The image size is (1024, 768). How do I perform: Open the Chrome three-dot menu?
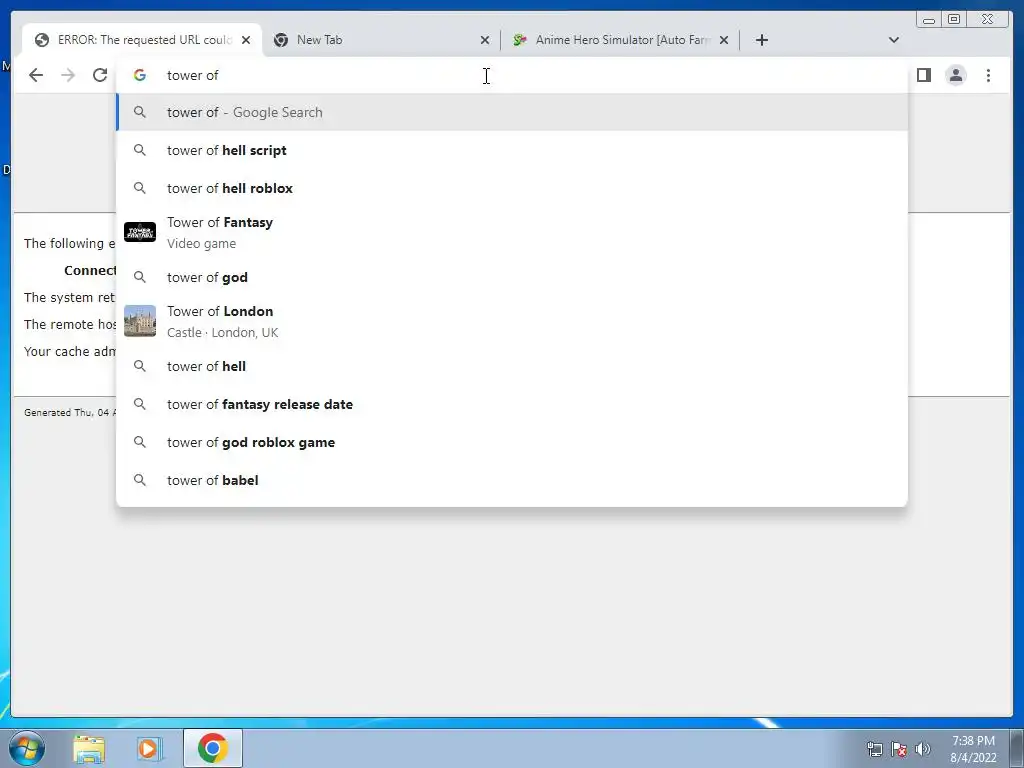click(x=988, y=75)
